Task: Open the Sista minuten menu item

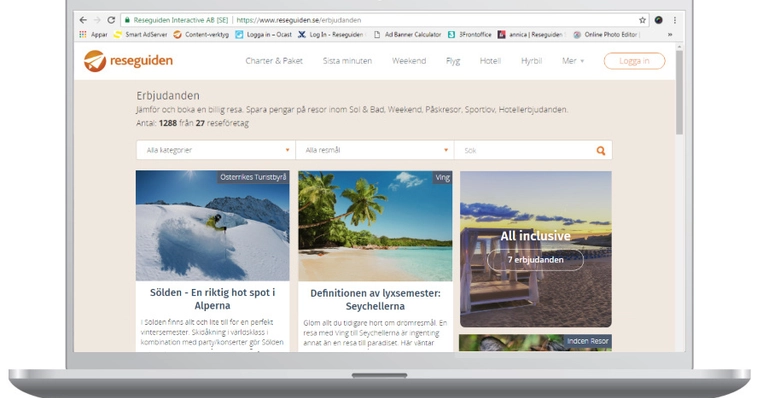Action: coord(347,61)
